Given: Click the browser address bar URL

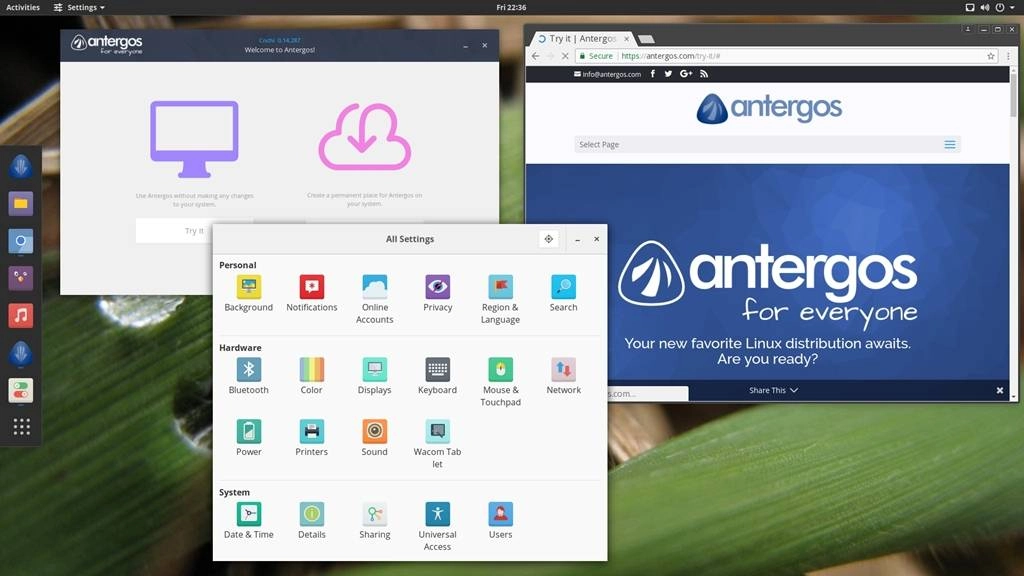Looking at the screenshot, I should [671, 56].
